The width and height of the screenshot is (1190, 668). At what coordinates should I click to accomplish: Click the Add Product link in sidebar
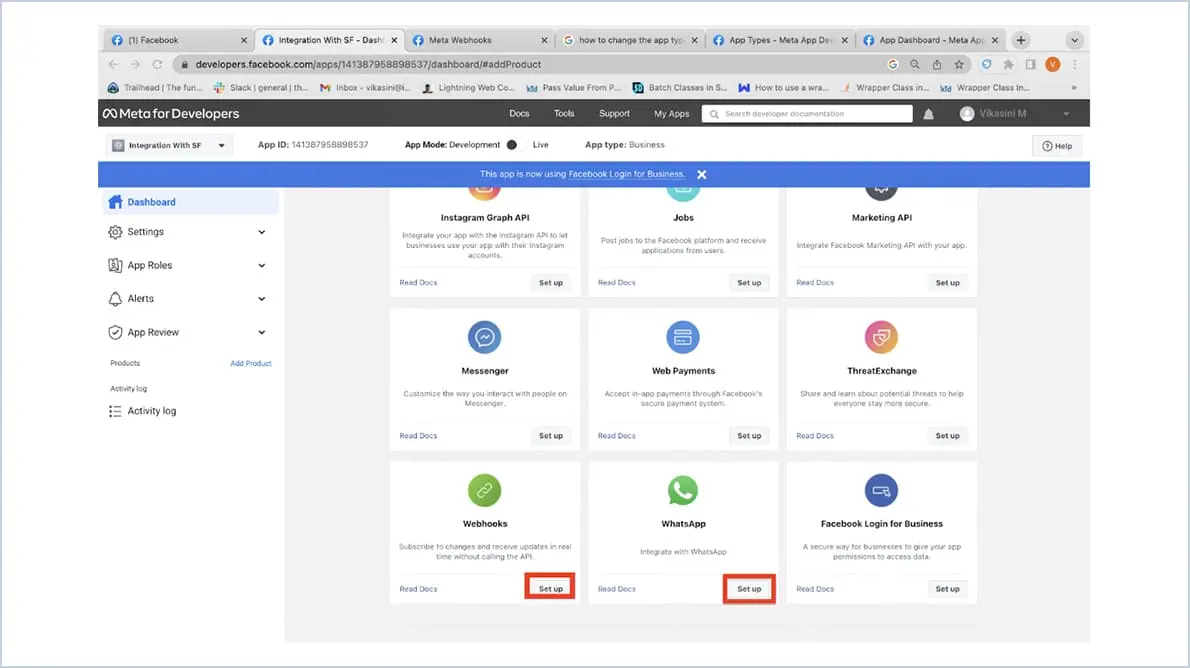(250, 364)
